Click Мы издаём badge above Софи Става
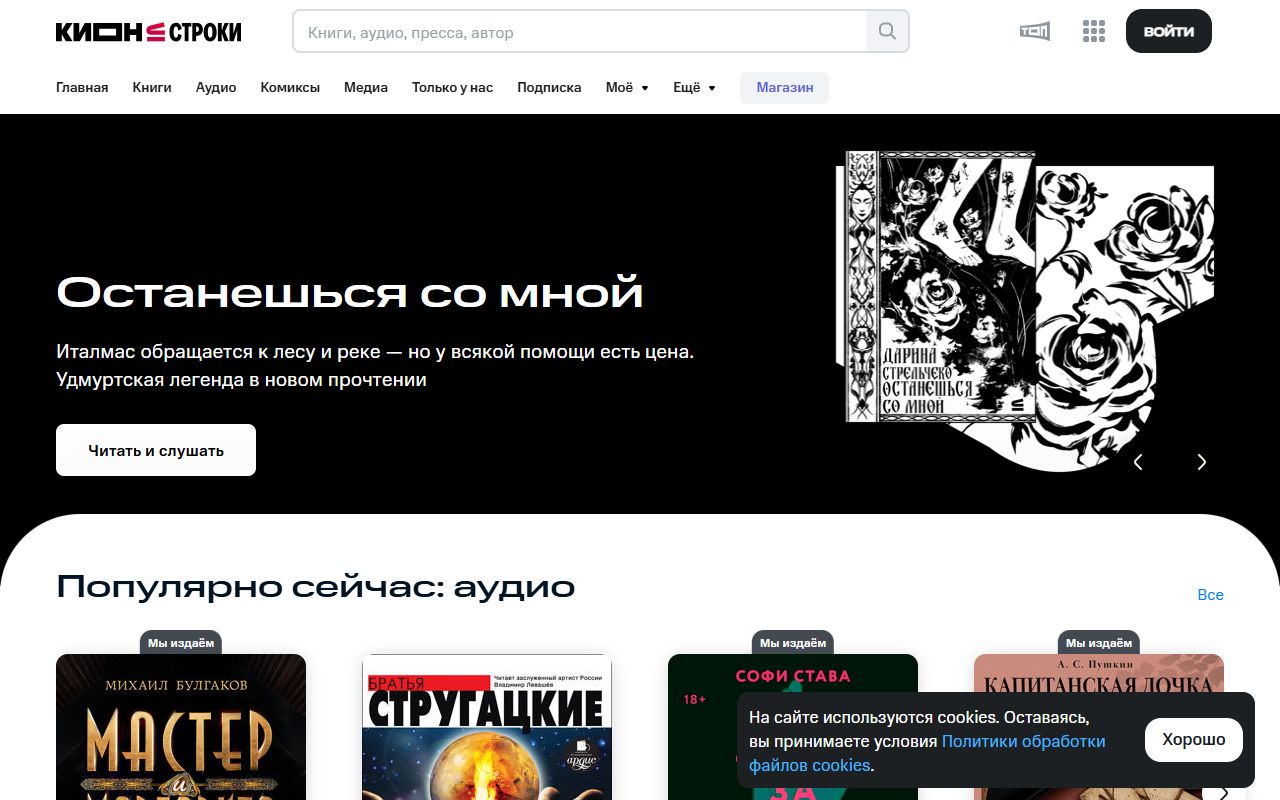This screenshot has width=1280, height=800. click(x=793, y=642)
